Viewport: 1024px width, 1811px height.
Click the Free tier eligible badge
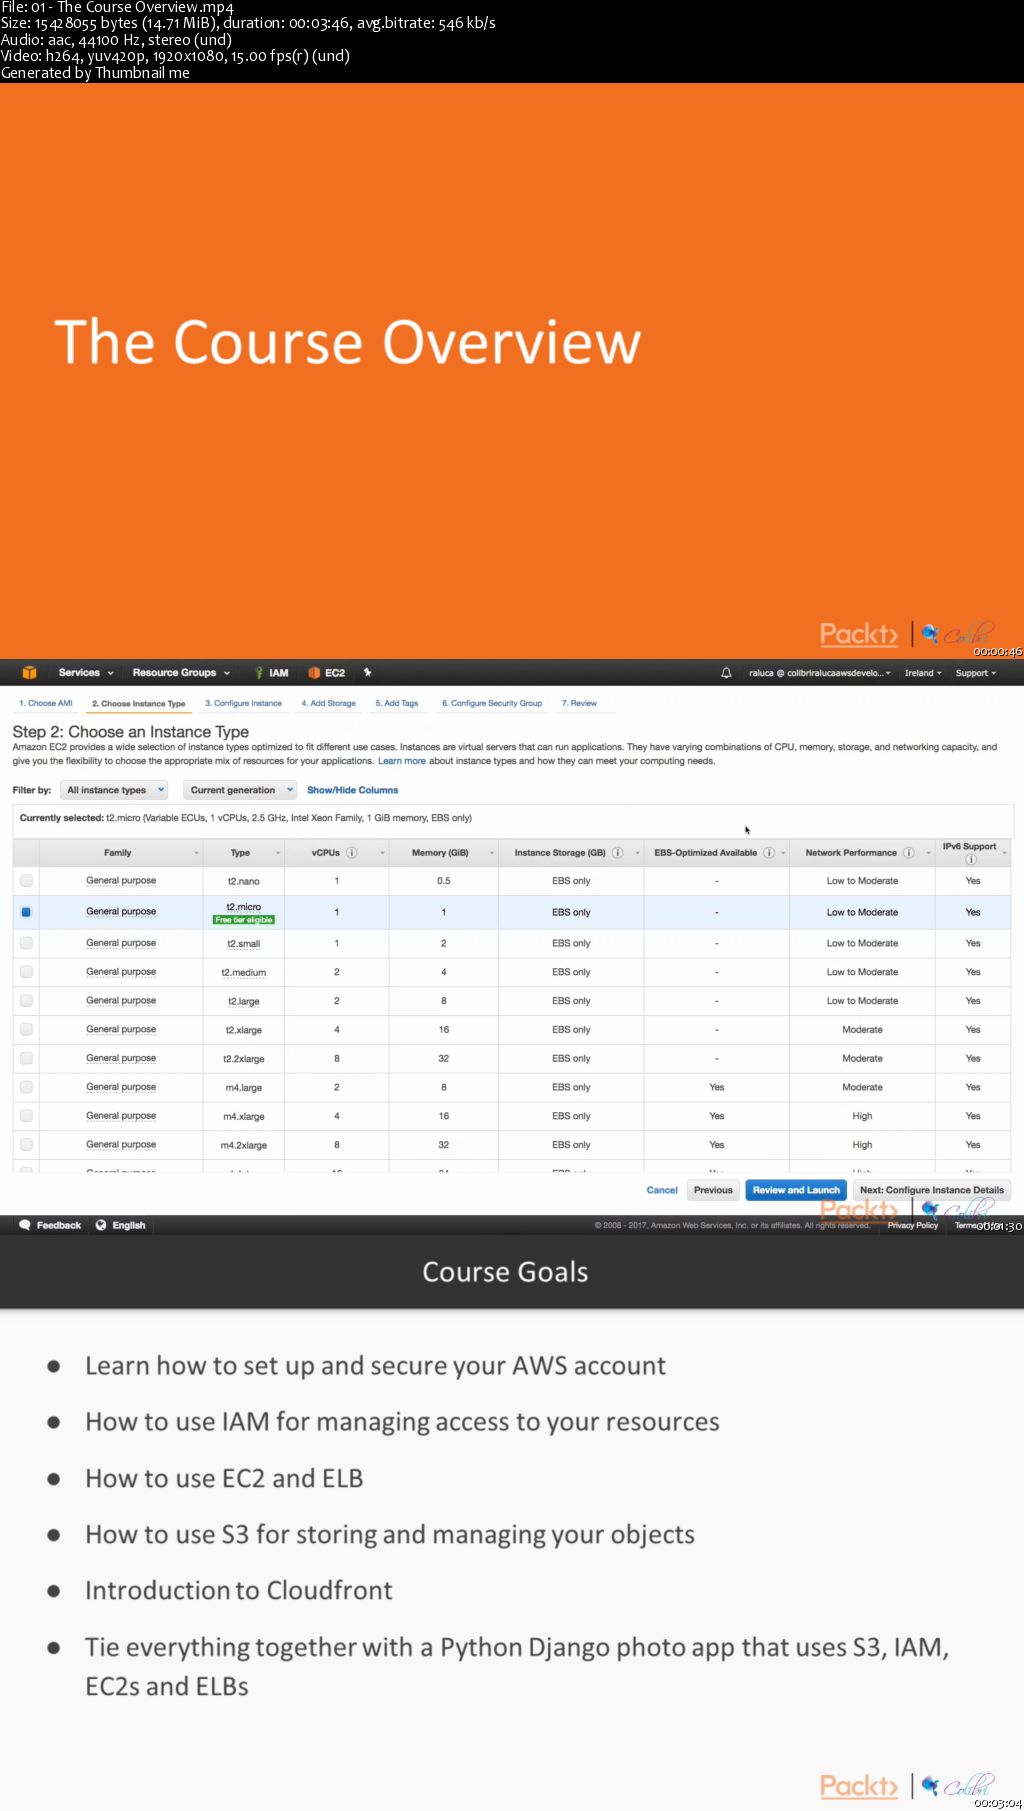click(x=243, y=920)
